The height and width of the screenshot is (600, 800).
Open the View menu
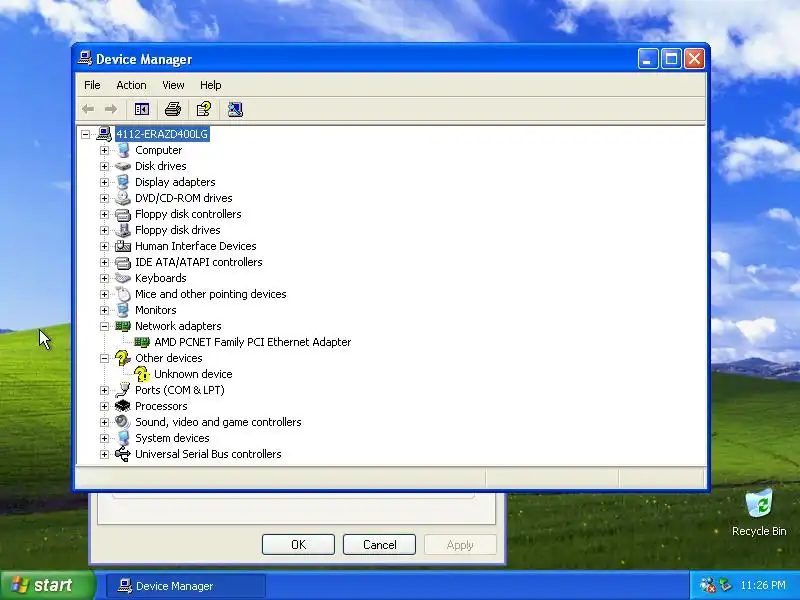(x=173, y=85)
